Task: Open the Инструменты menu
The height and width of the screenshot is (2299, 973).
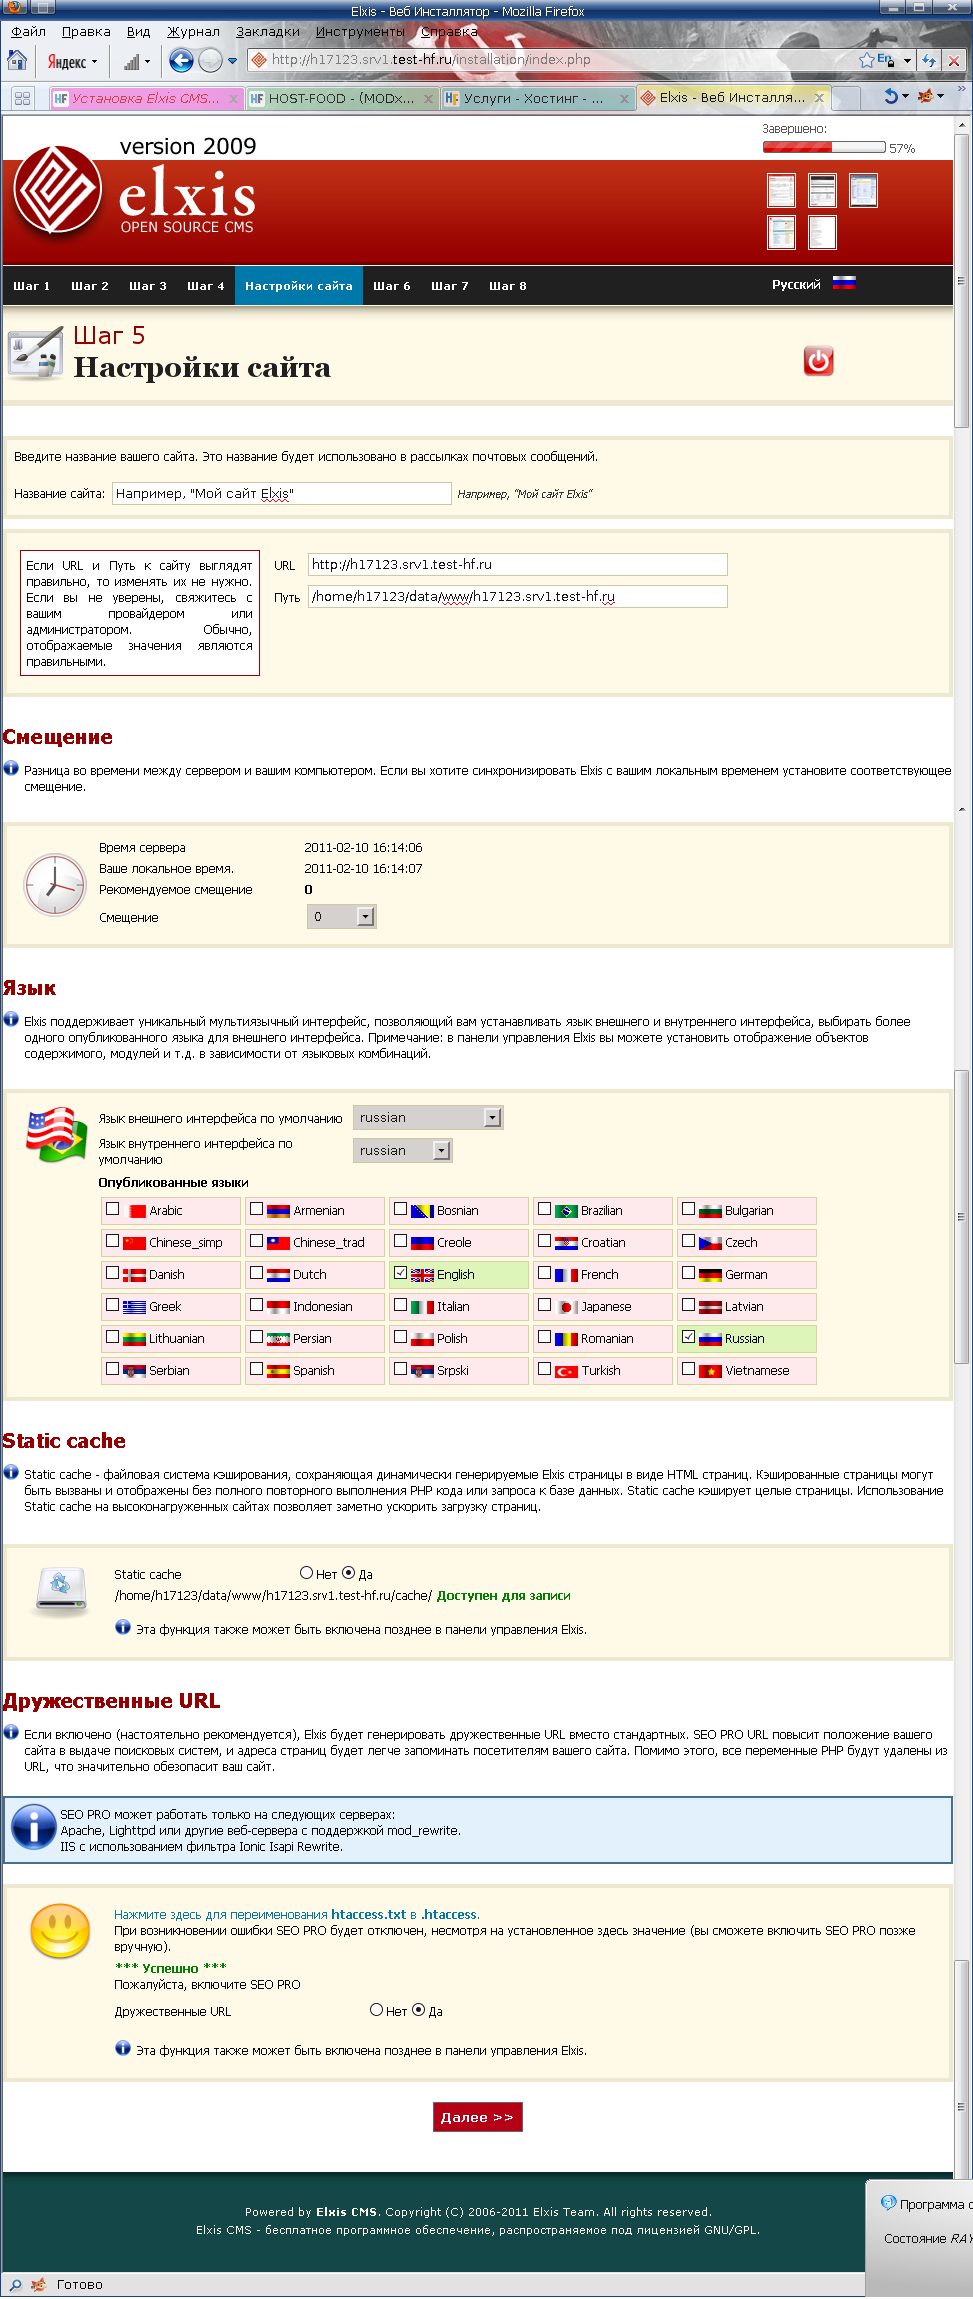Action: coord(360,31)
